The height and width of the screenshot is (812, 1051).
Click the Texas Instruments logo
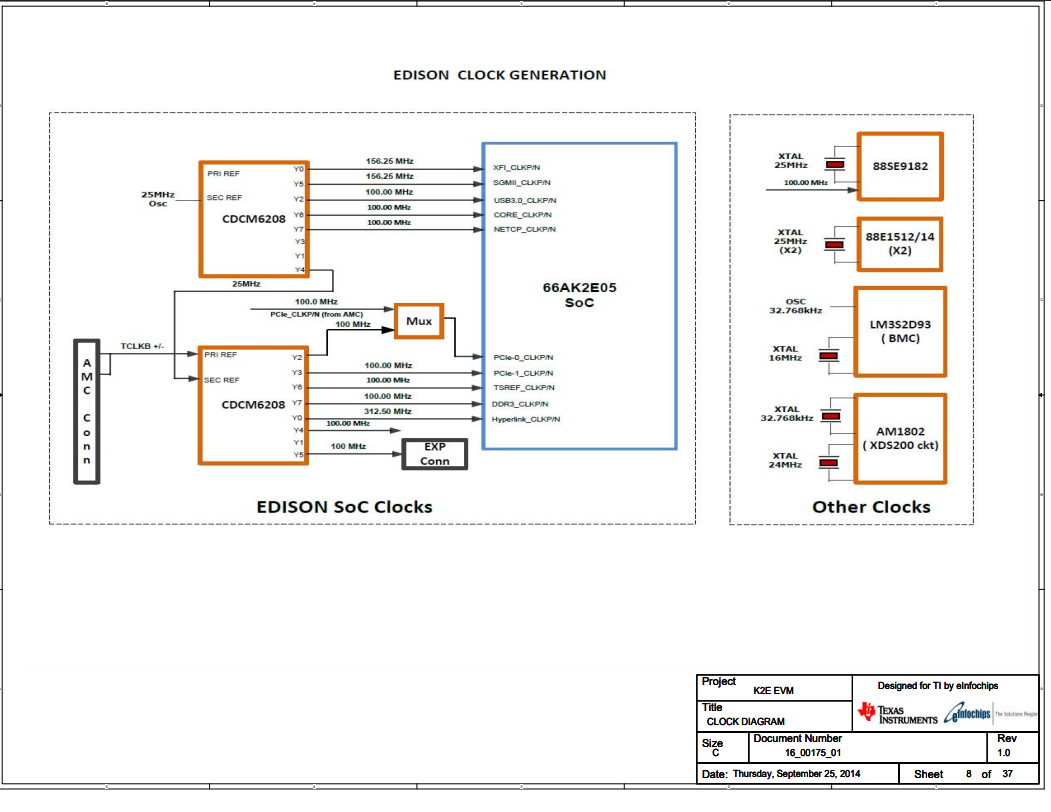[898, 714]
